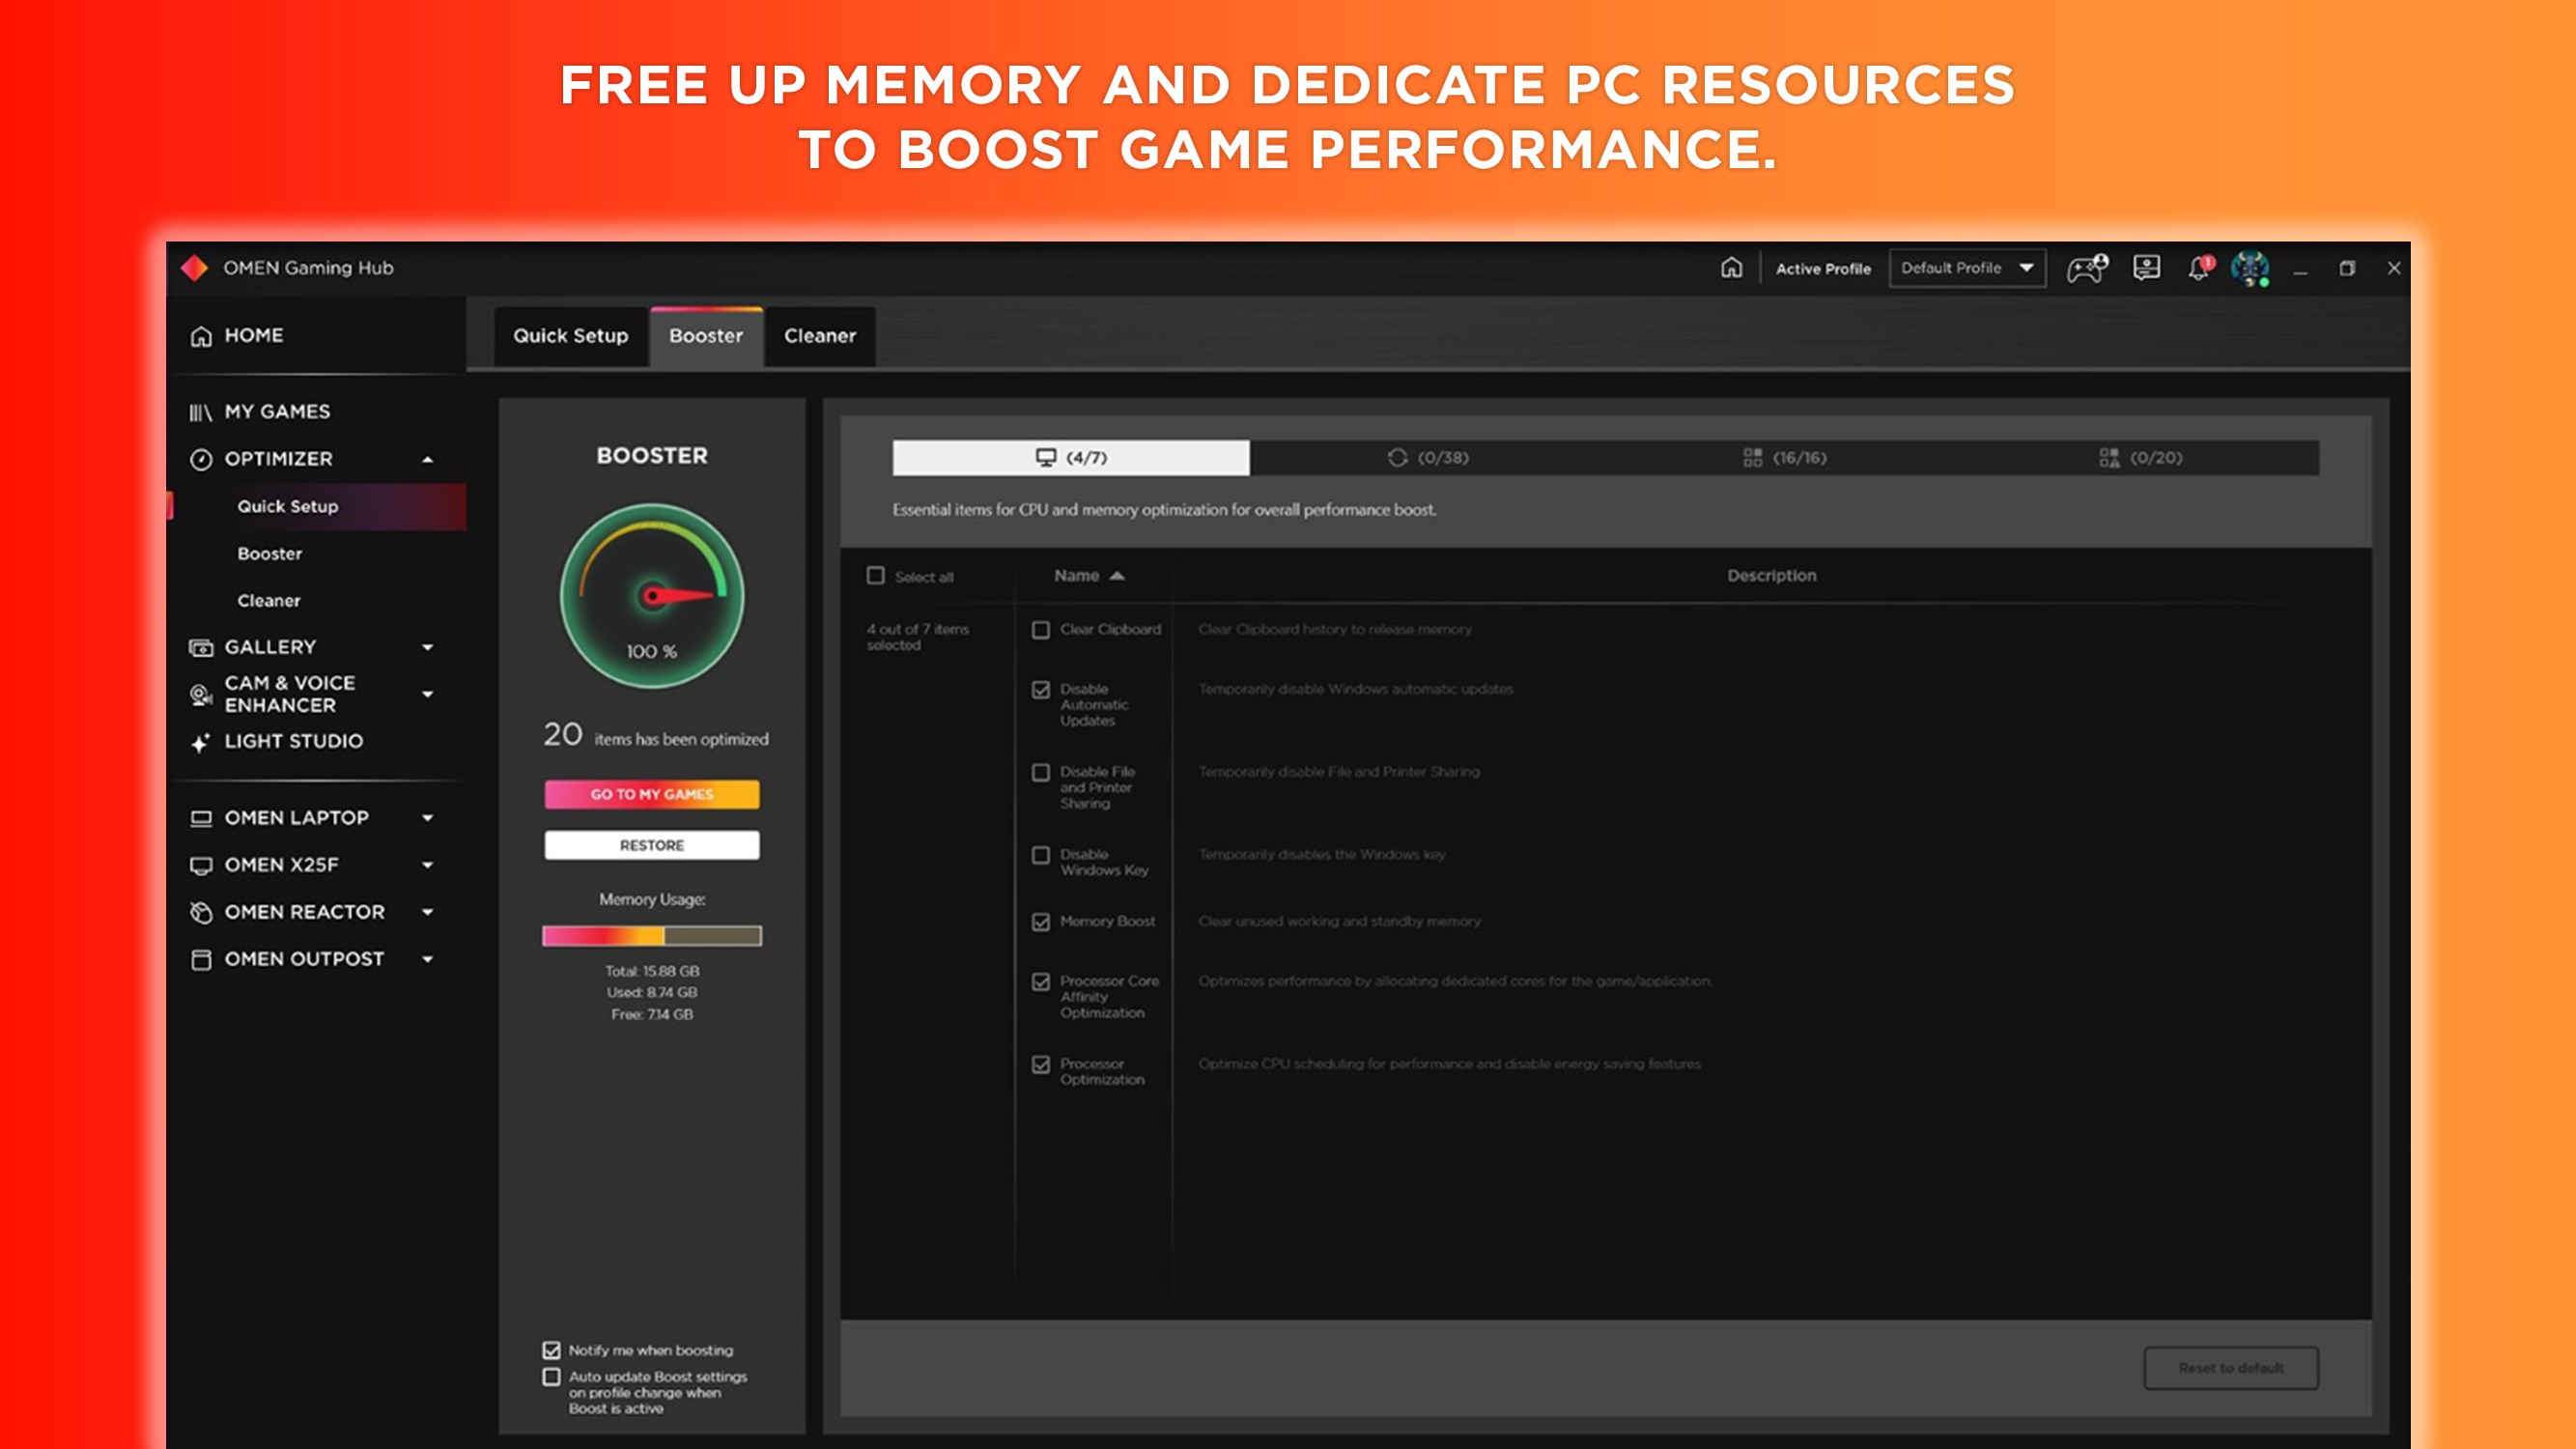Check the Clear Clipboard checkbox

coord(1041,630)
